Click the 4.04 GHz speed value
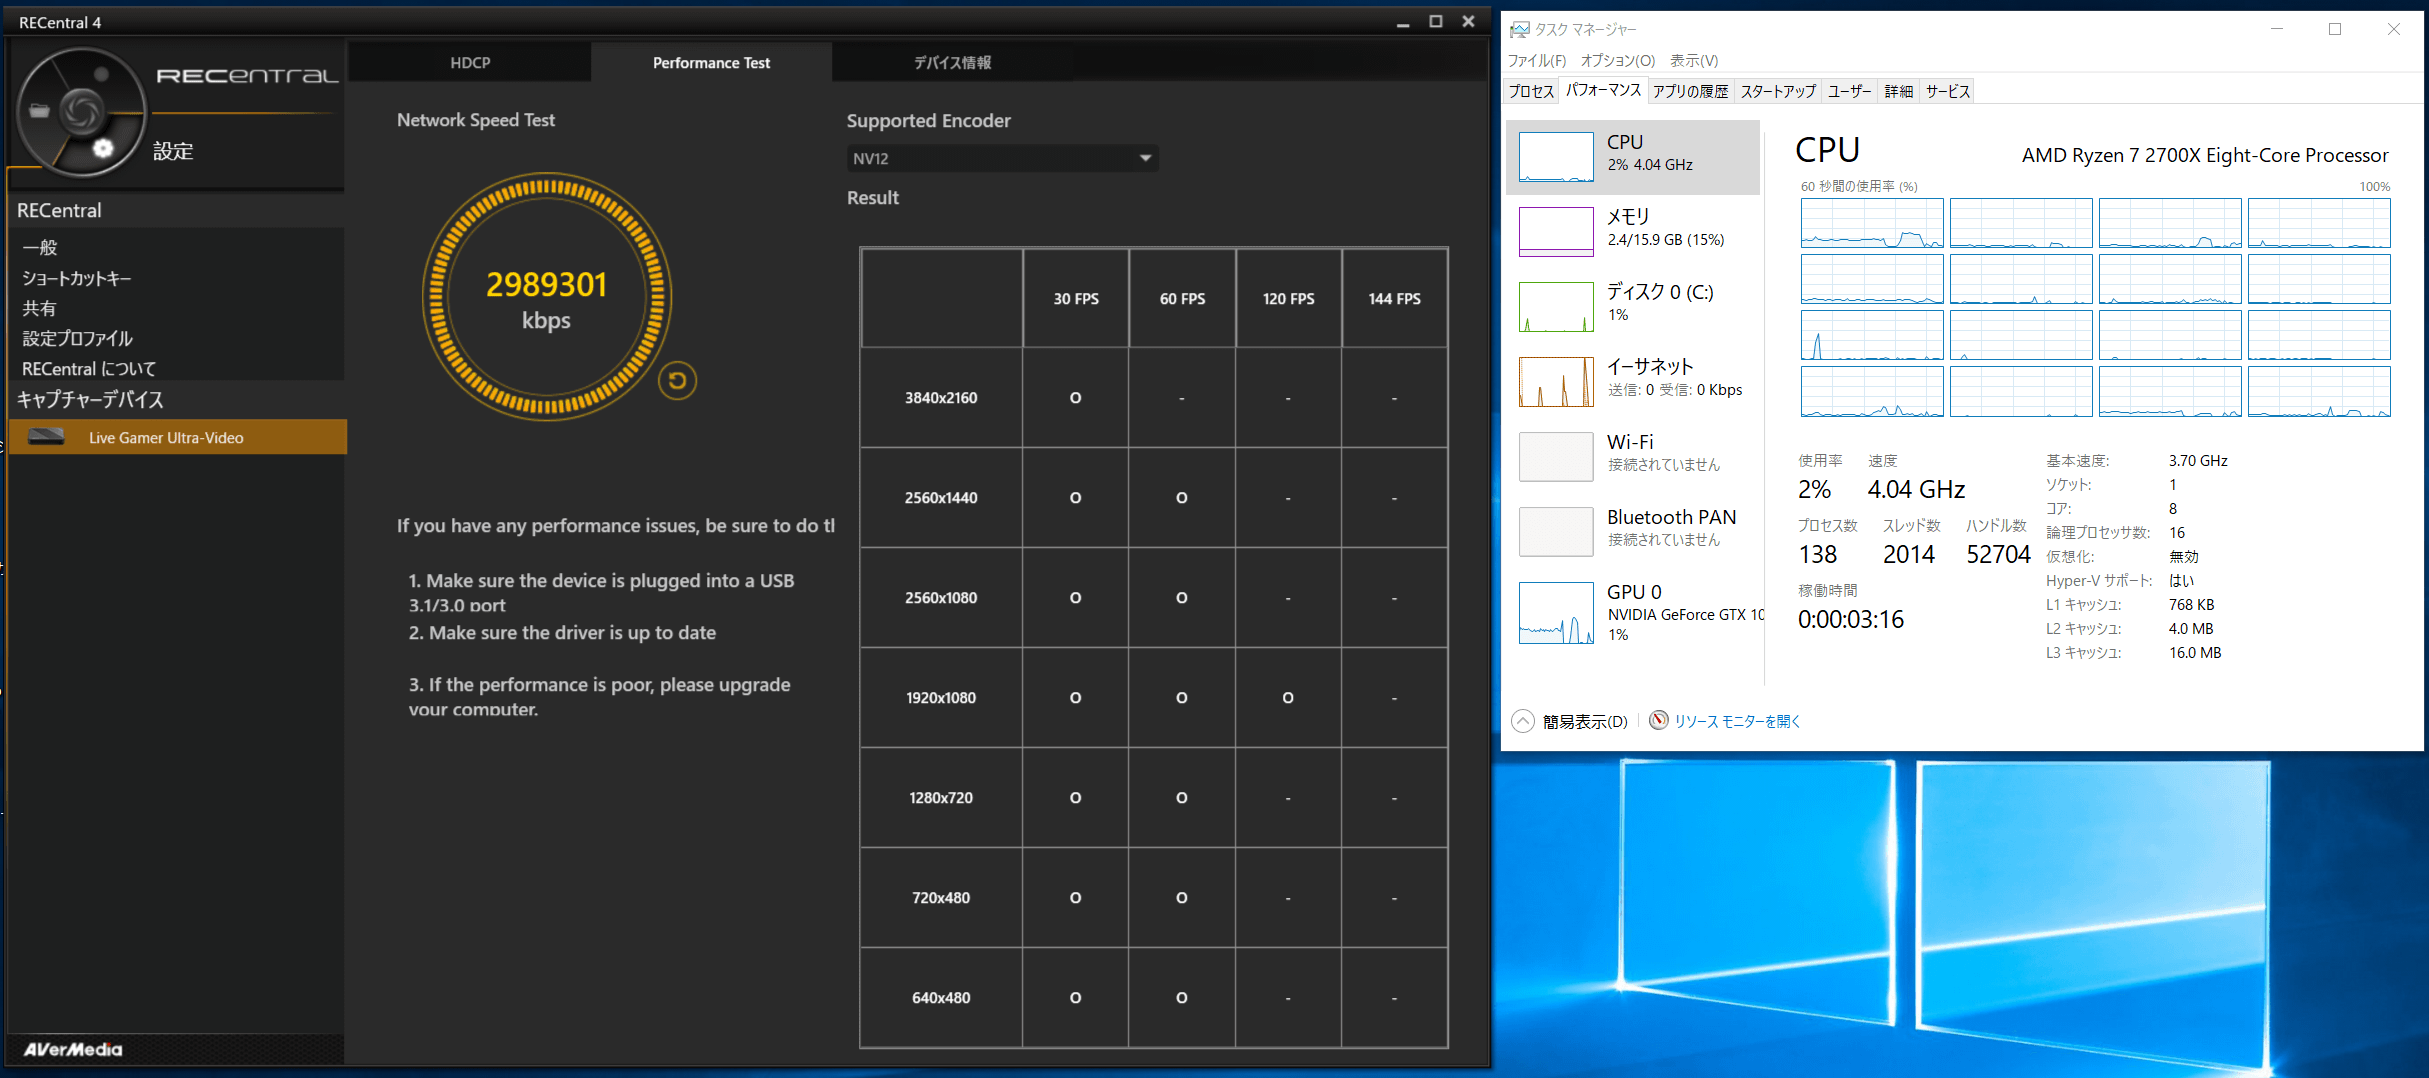2429x1078 pixels. point(1916,489)
